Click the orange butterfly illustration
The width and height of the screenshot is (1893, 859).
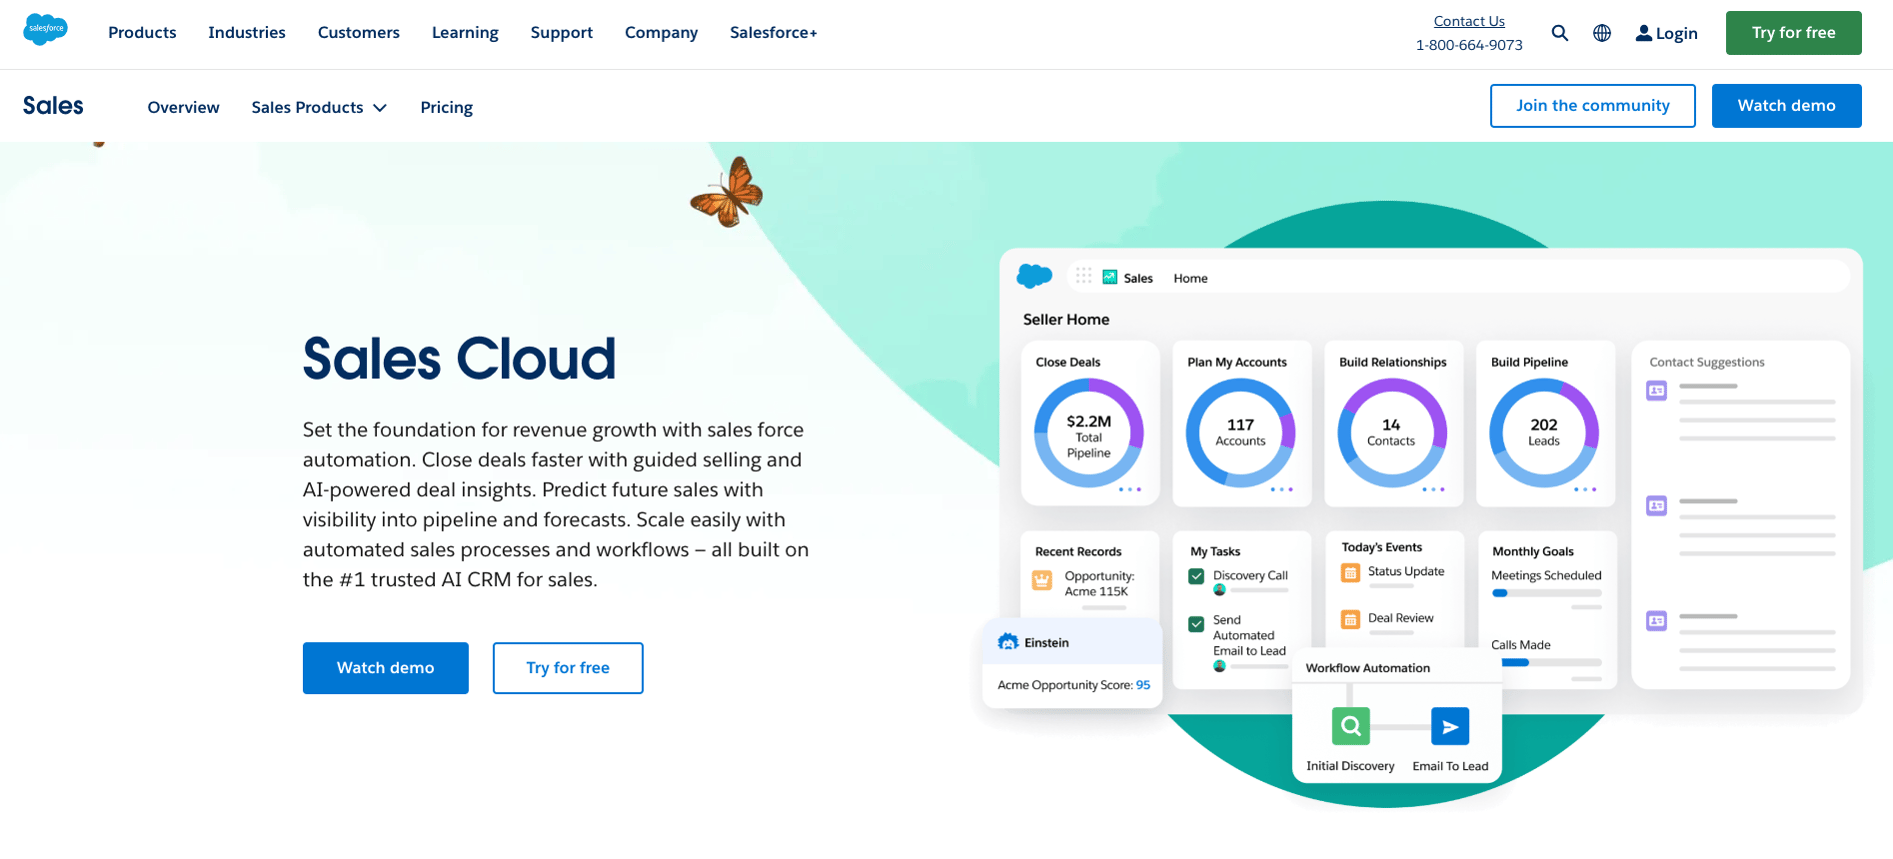point(728,192)
